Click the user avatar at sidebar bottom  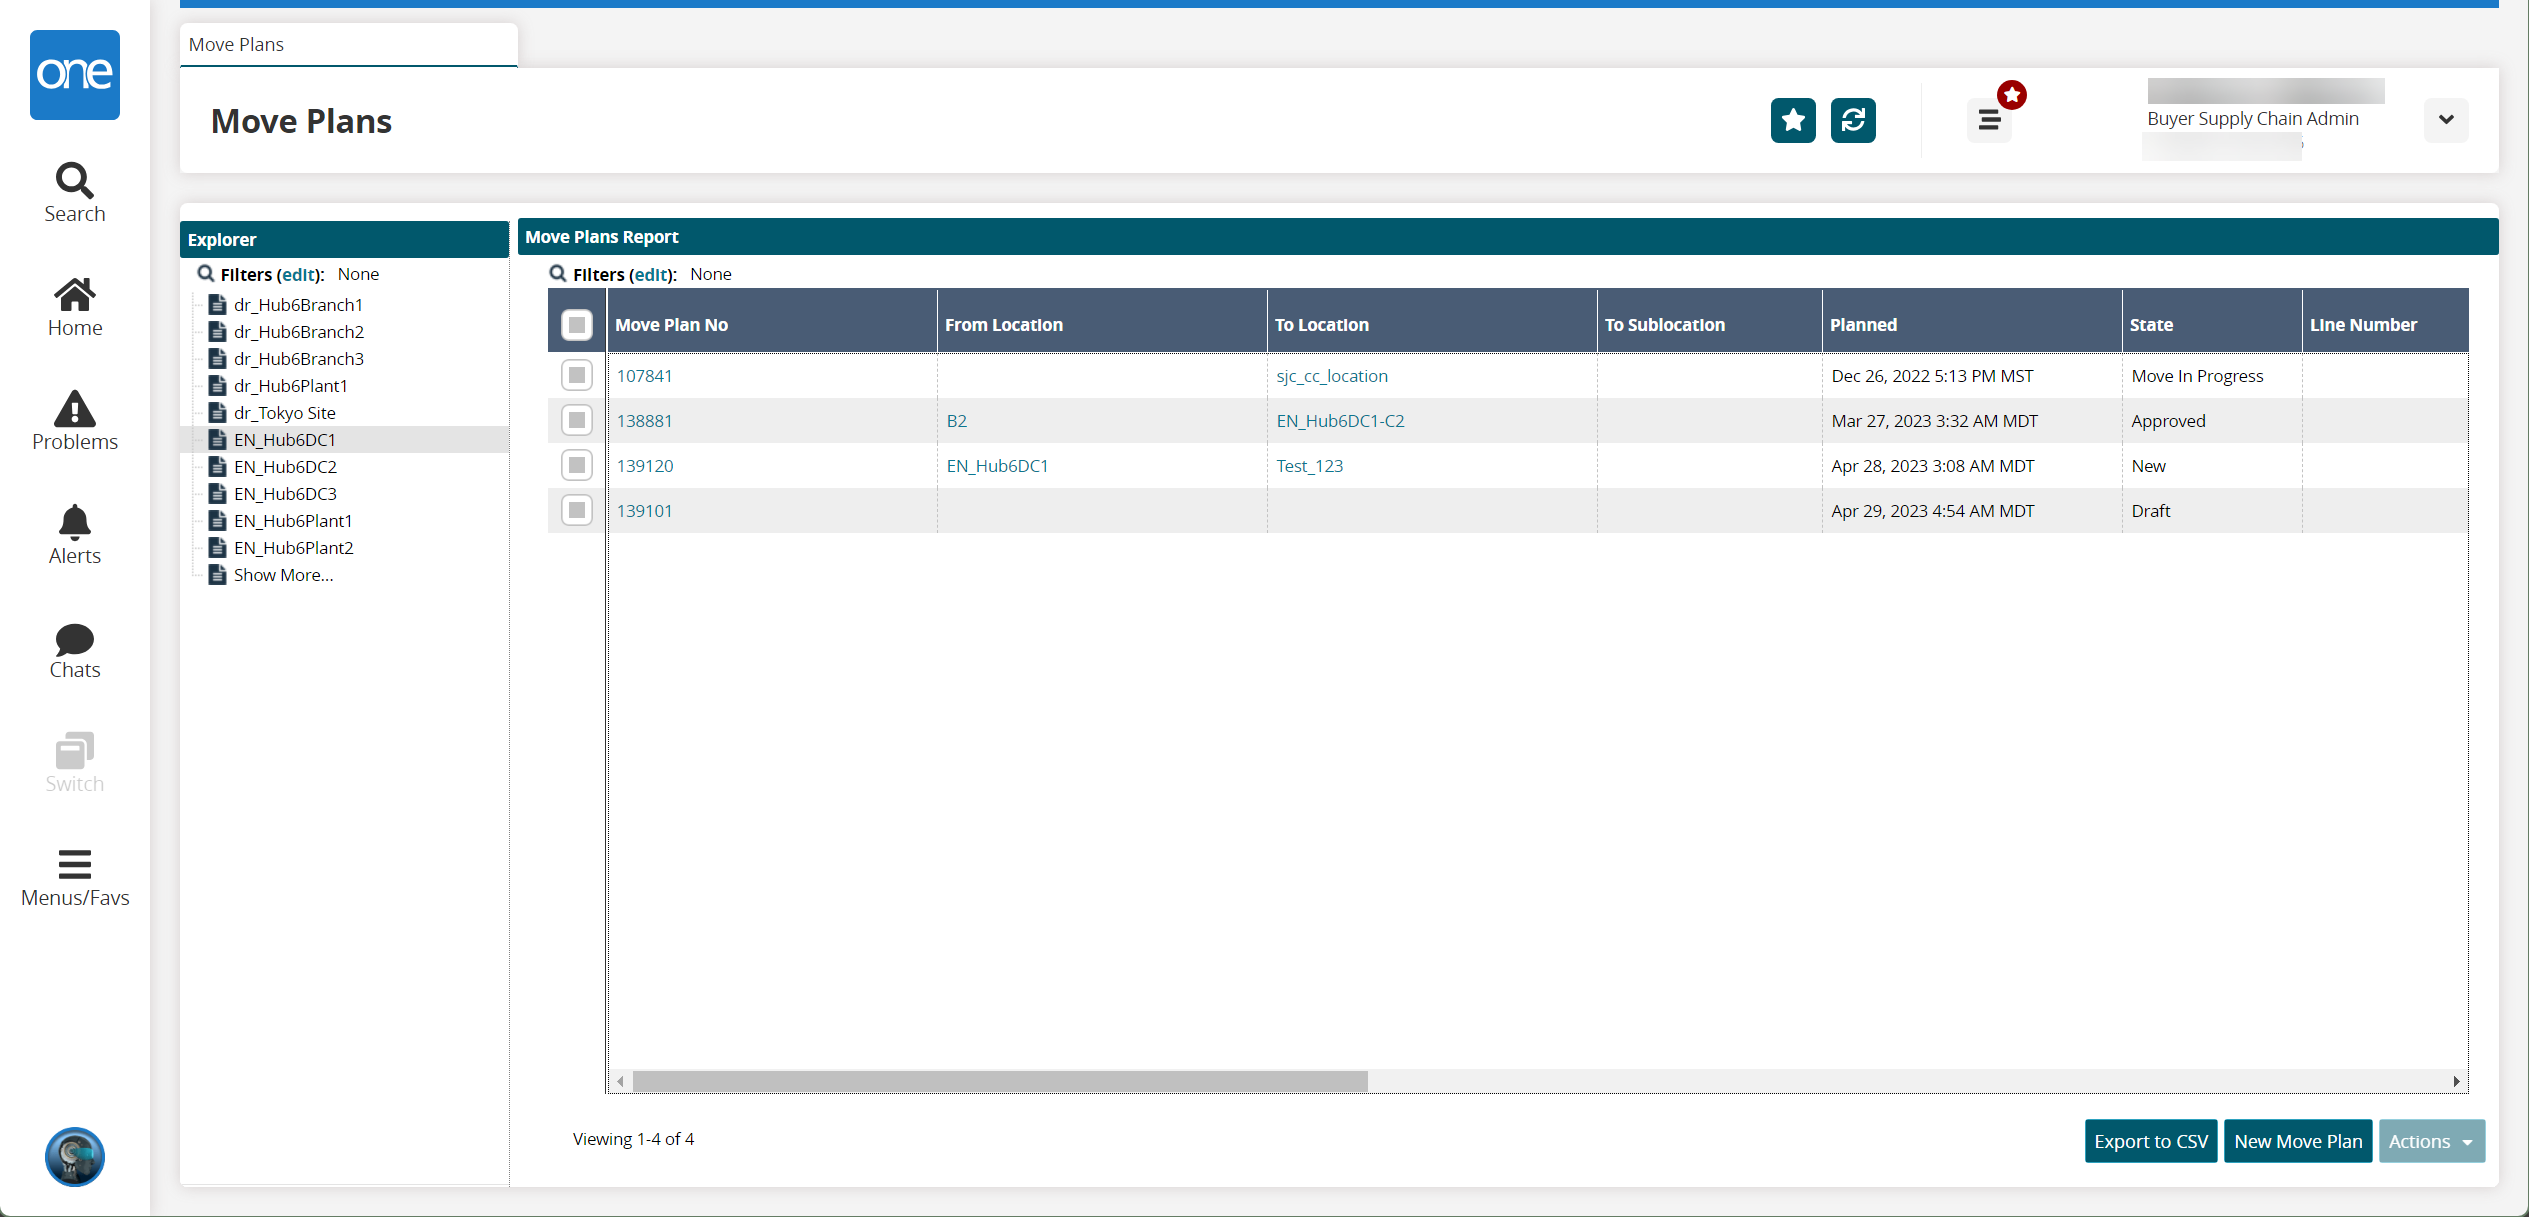pyautogui.click(x=75, y=1157)
